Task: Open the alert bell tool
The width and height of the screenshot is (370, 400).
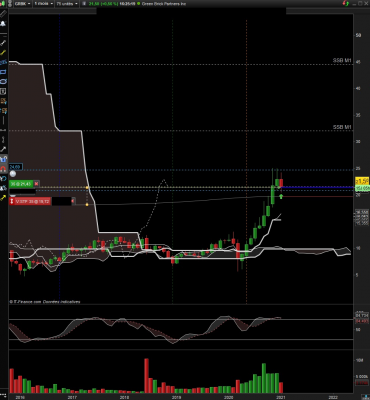Action: click(3, 24)
